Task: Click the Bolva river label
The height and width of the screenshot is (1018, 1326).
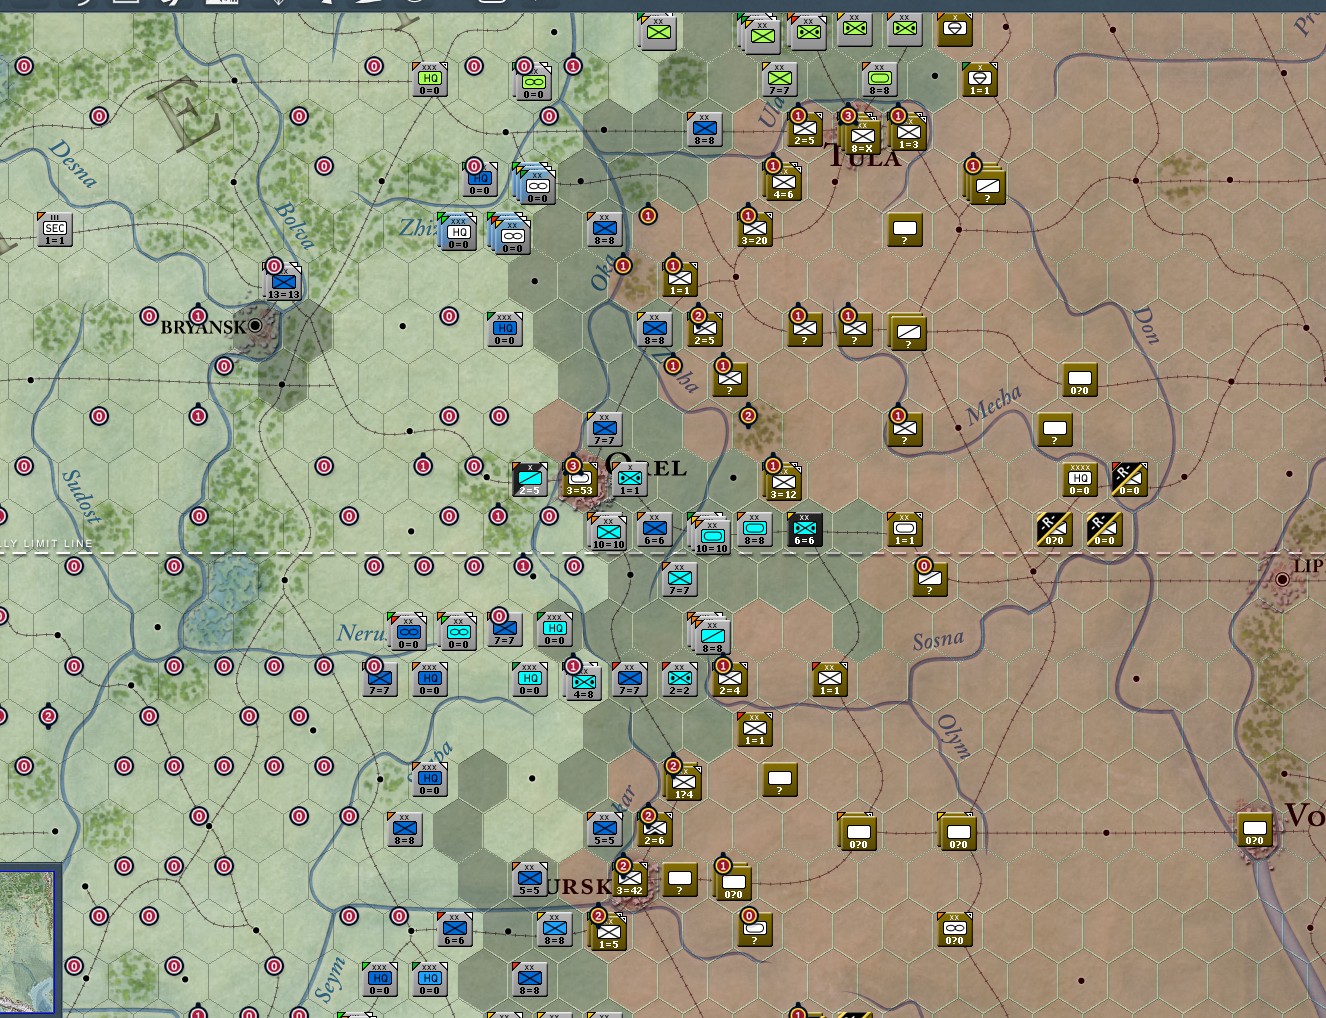Action: (x=295, y=225)
